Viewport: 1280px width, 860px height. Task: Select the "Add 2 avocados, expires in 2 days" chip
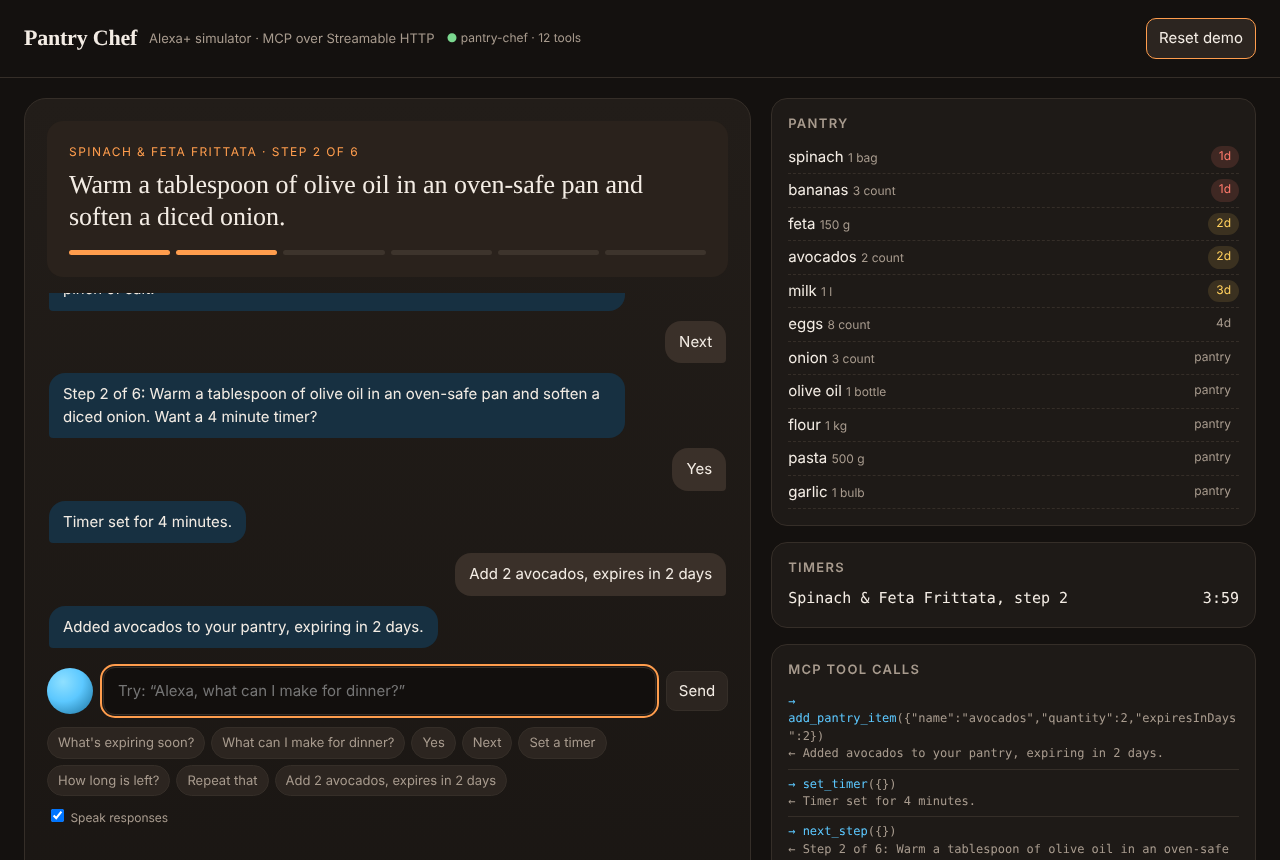(391, 781)
